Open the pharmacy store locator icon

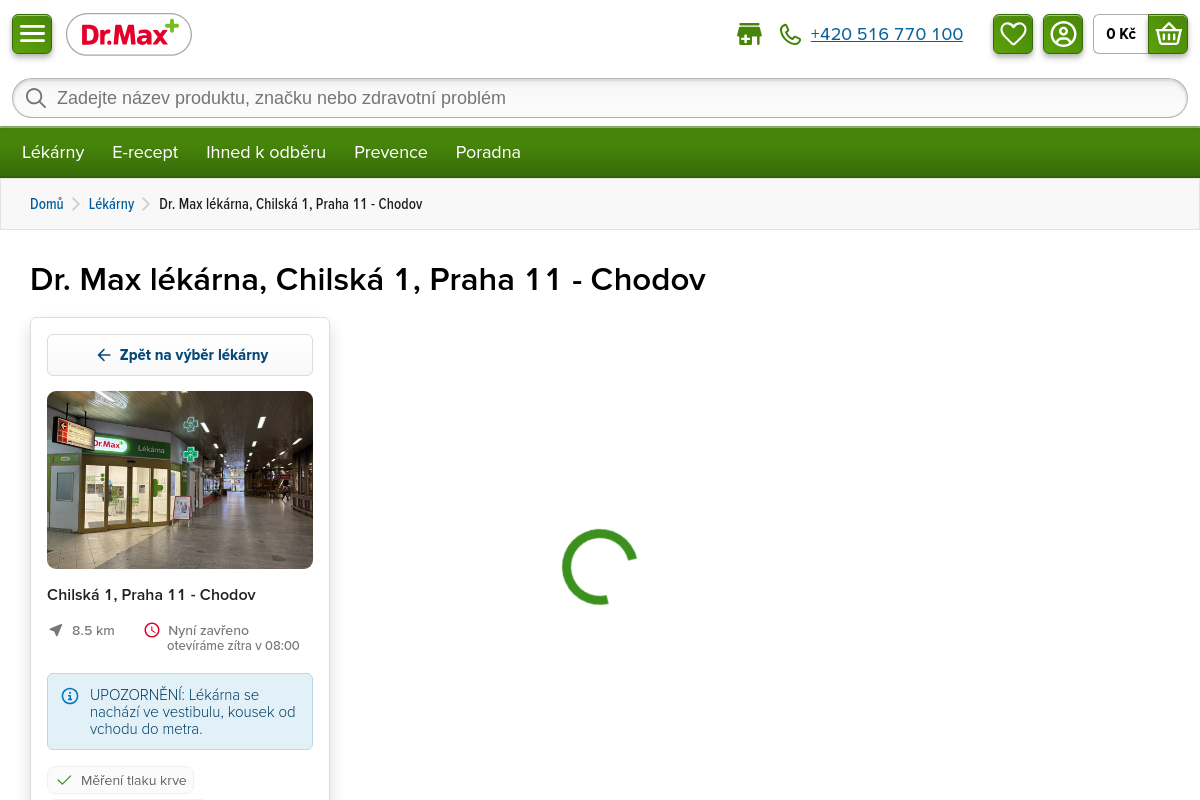coord(749,35)
